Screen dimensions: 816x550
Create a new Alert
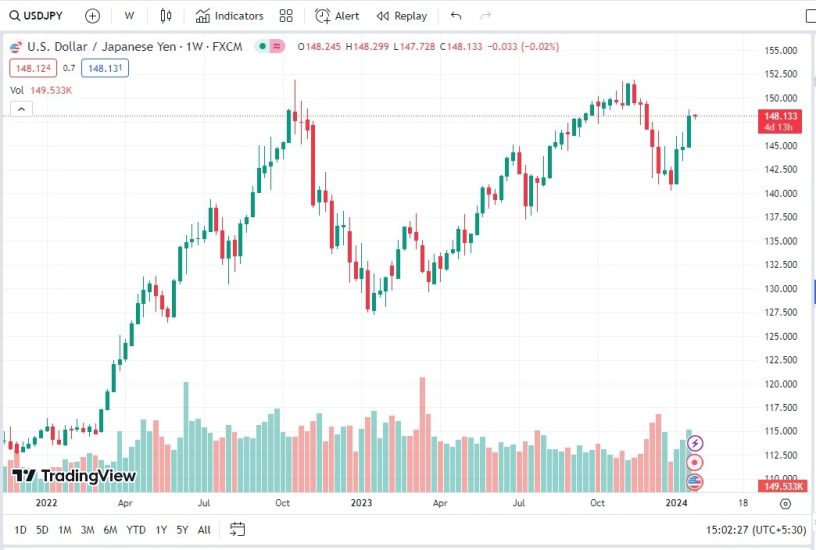[337, 16]
